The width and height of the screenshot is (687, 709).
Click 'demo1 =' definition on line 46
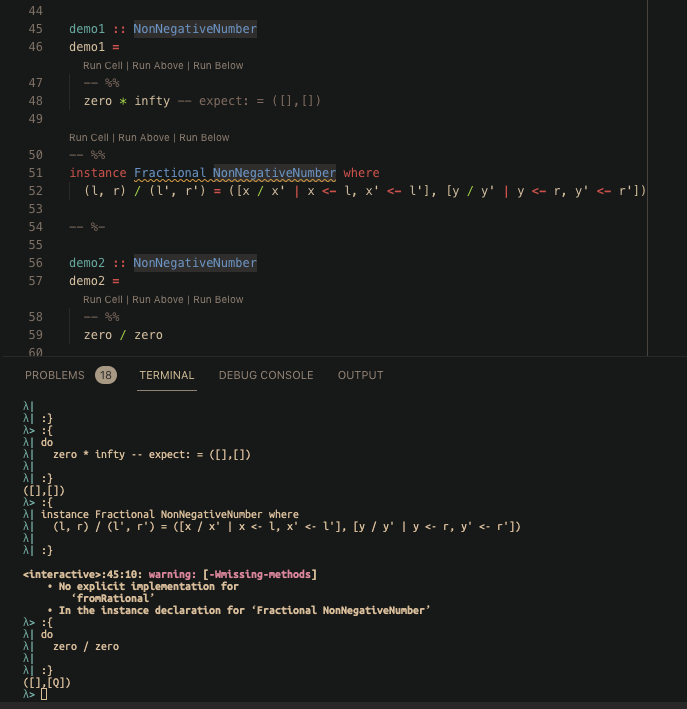point(94,47)
